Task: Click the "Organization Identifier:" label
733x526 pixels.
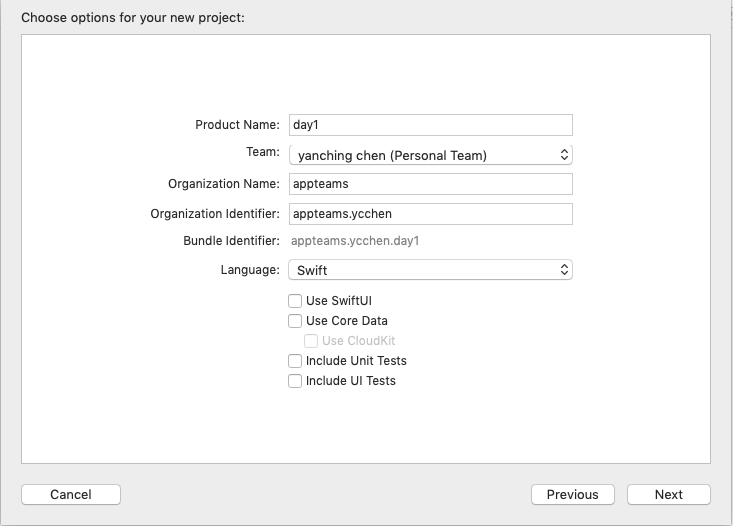Action: [x=215, y=214]
